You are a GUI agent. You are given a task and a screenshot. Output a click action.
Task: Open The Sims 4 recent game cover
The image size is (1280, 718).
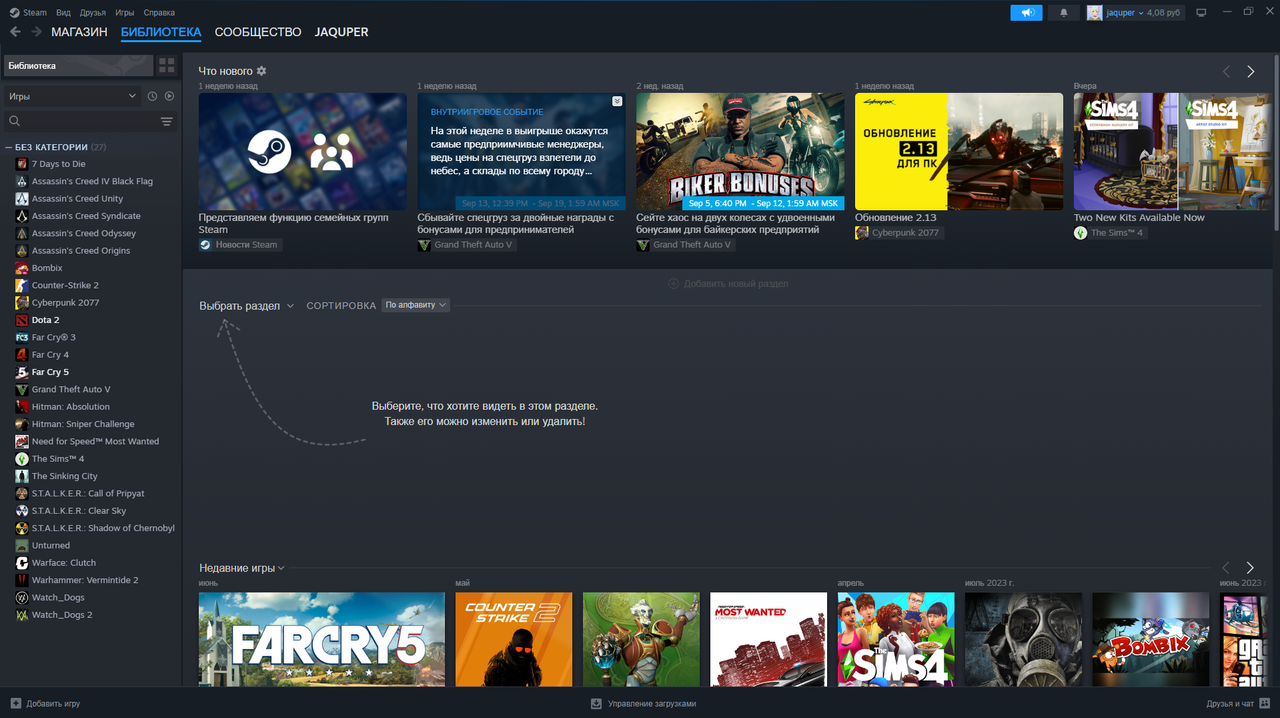point(896,639)
